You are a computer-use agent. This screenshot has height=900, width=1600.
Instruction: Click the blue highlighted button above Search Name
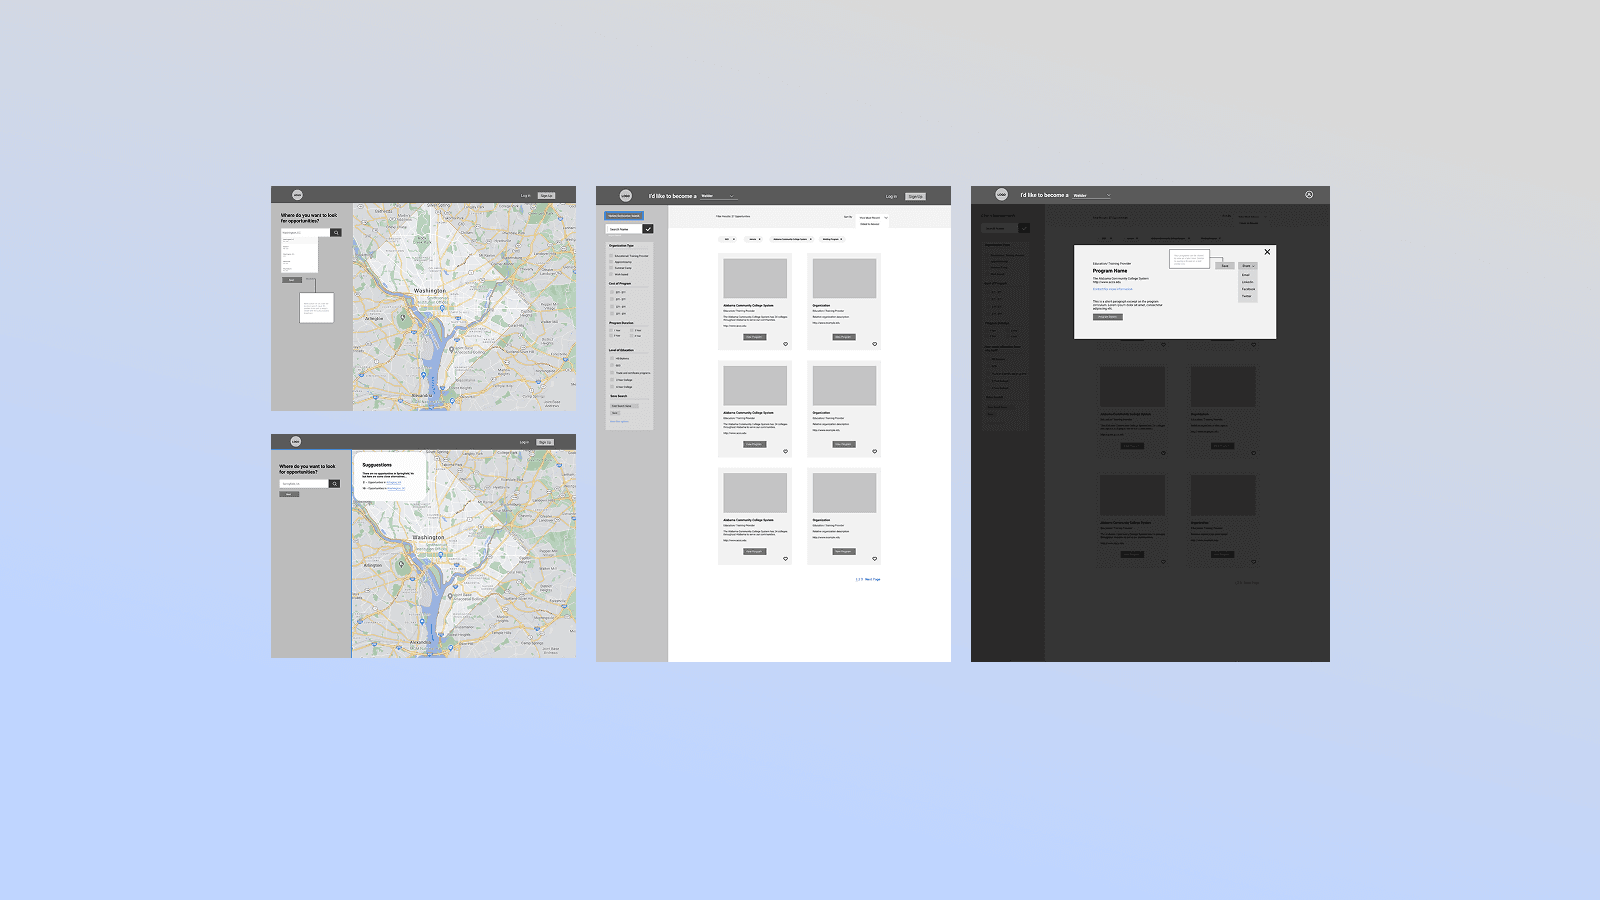point(624,215)
